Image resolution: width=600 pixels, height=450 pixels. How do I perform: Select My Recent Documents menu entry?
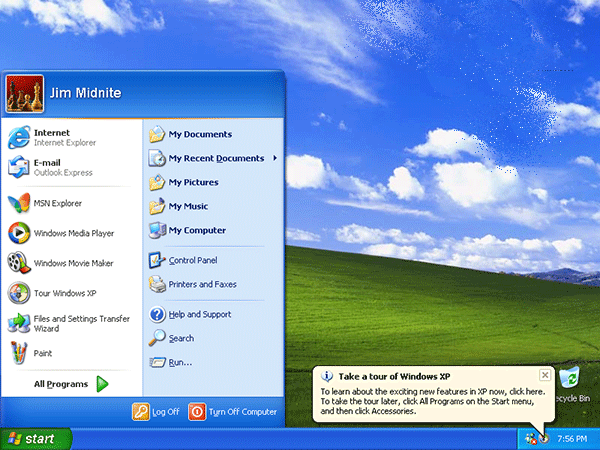tap(213, 158)
